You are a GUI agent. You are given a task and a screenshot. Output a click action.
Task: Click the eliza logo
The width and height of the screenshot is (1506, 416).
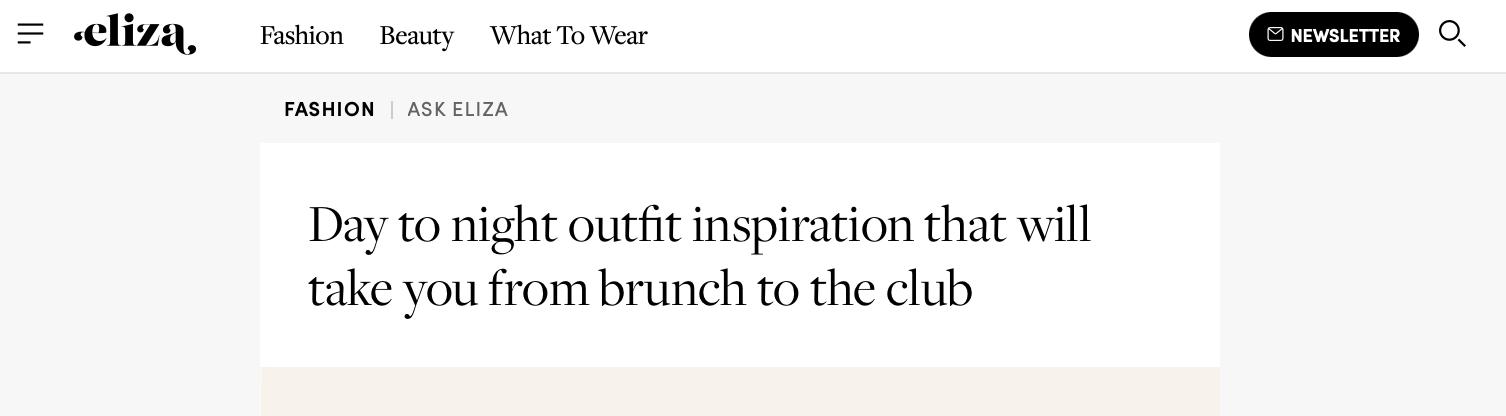(x=135, y=35)
